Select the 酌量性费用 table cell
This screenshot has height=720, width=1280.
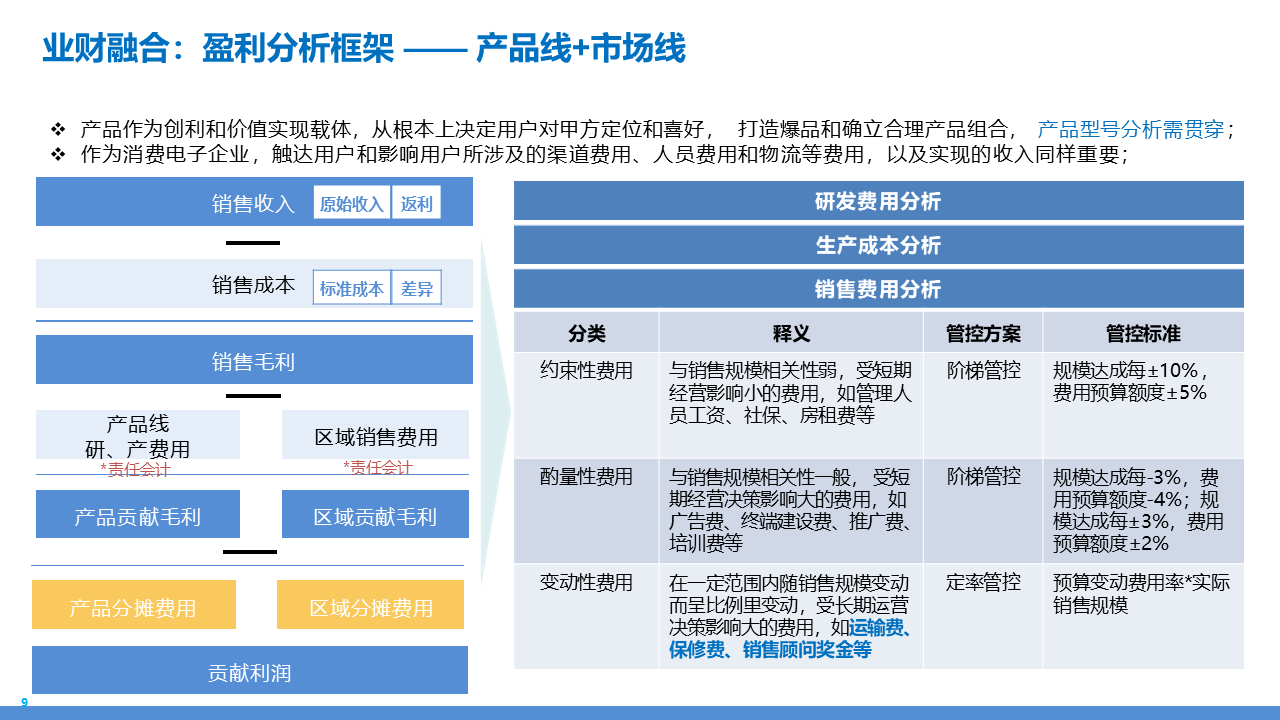587,511
